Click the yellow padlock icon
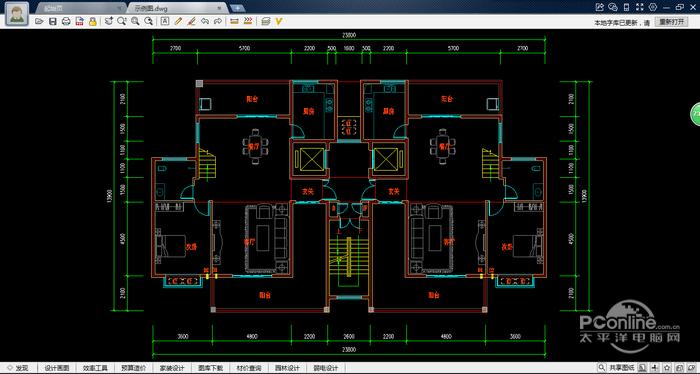Screen dimensions: 700x374 click(x=93, y=21)
